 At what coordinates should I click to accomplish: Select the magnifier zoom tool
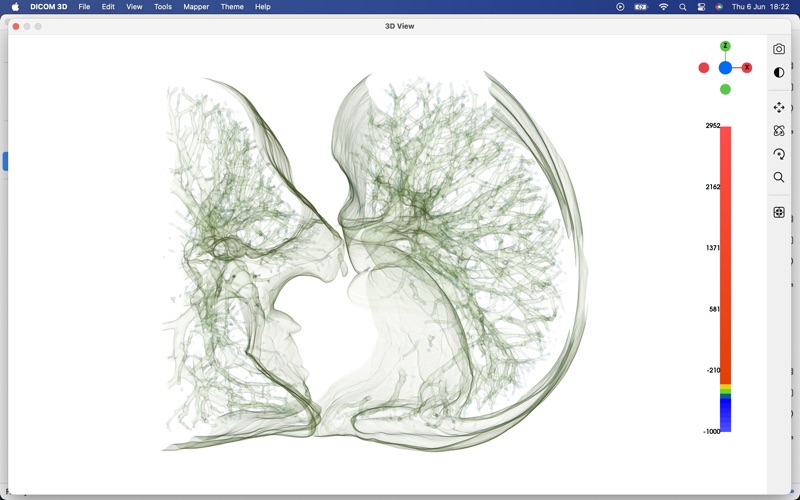pos(779,177)
